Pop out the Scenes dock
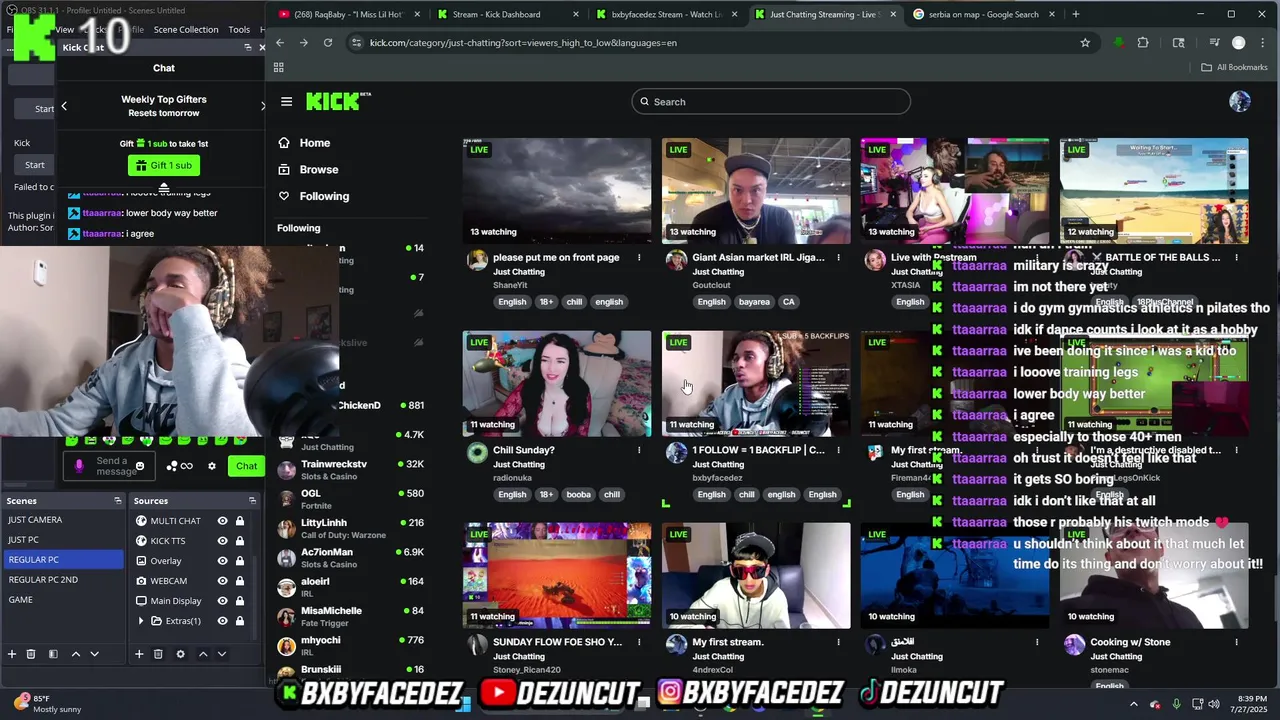1280x720 pixels. coord(117,501)
